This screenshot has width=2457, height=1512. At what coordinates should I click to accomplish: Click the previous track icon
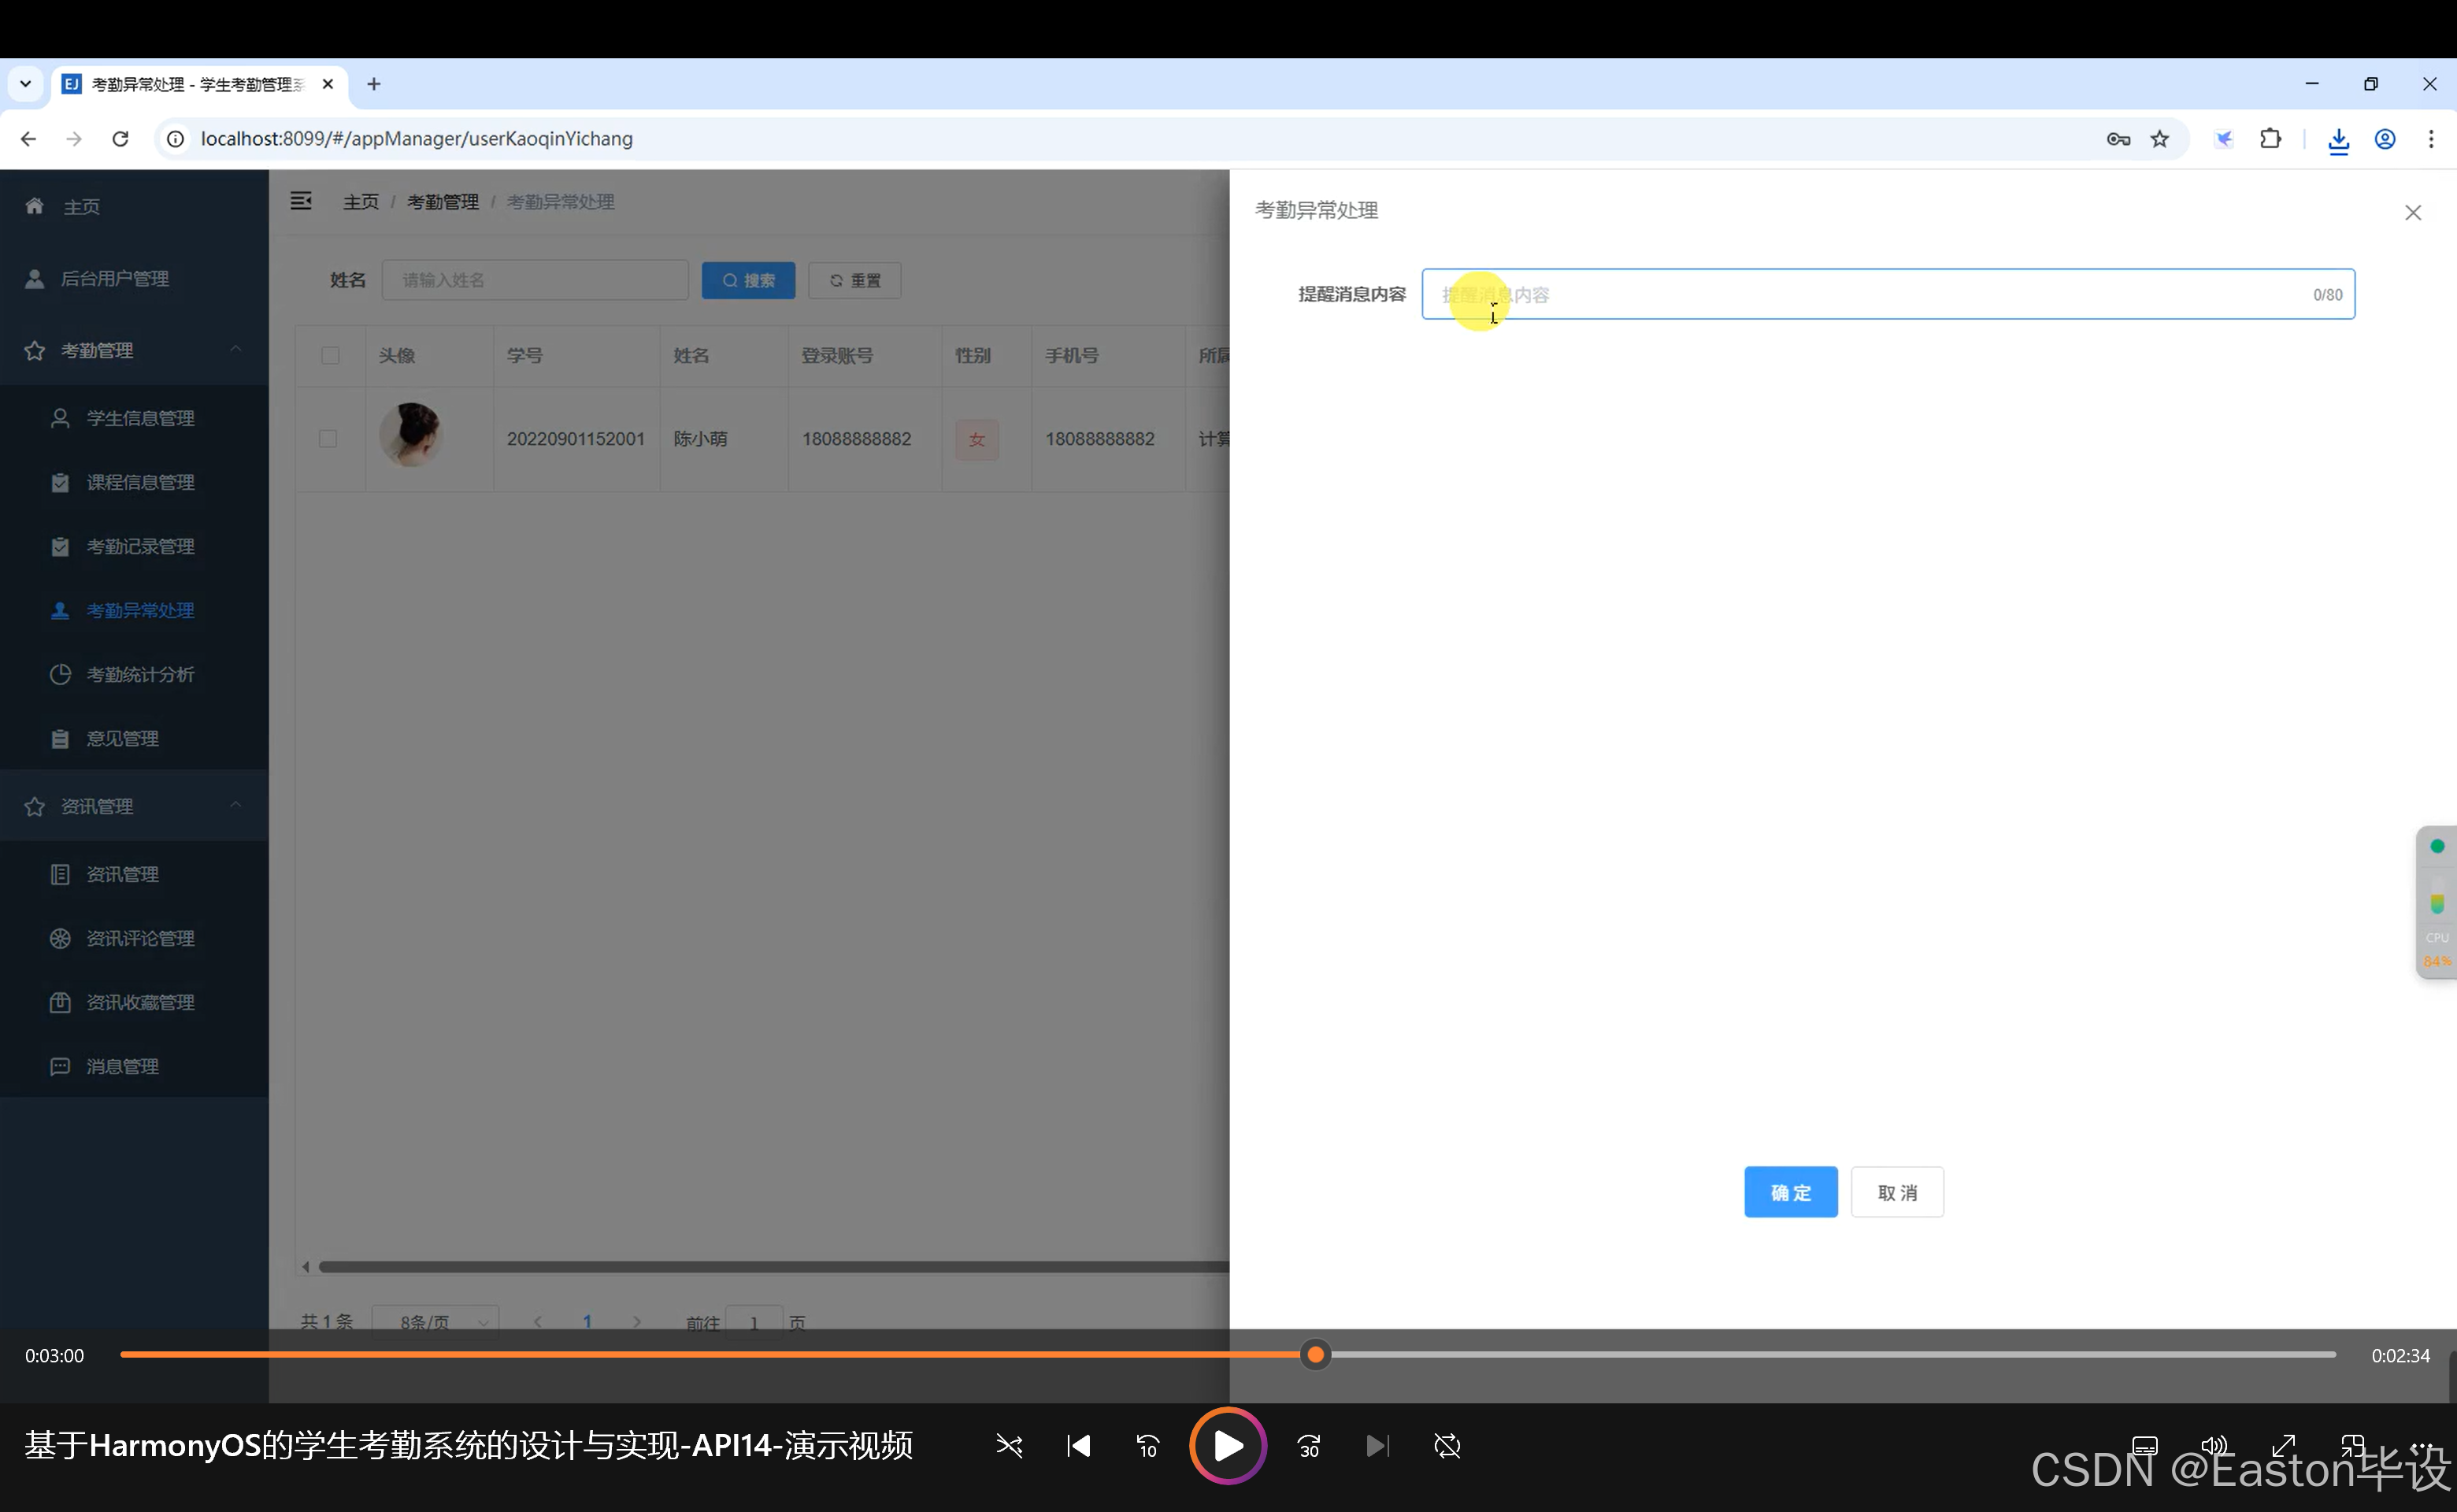click(1078, 1445)
